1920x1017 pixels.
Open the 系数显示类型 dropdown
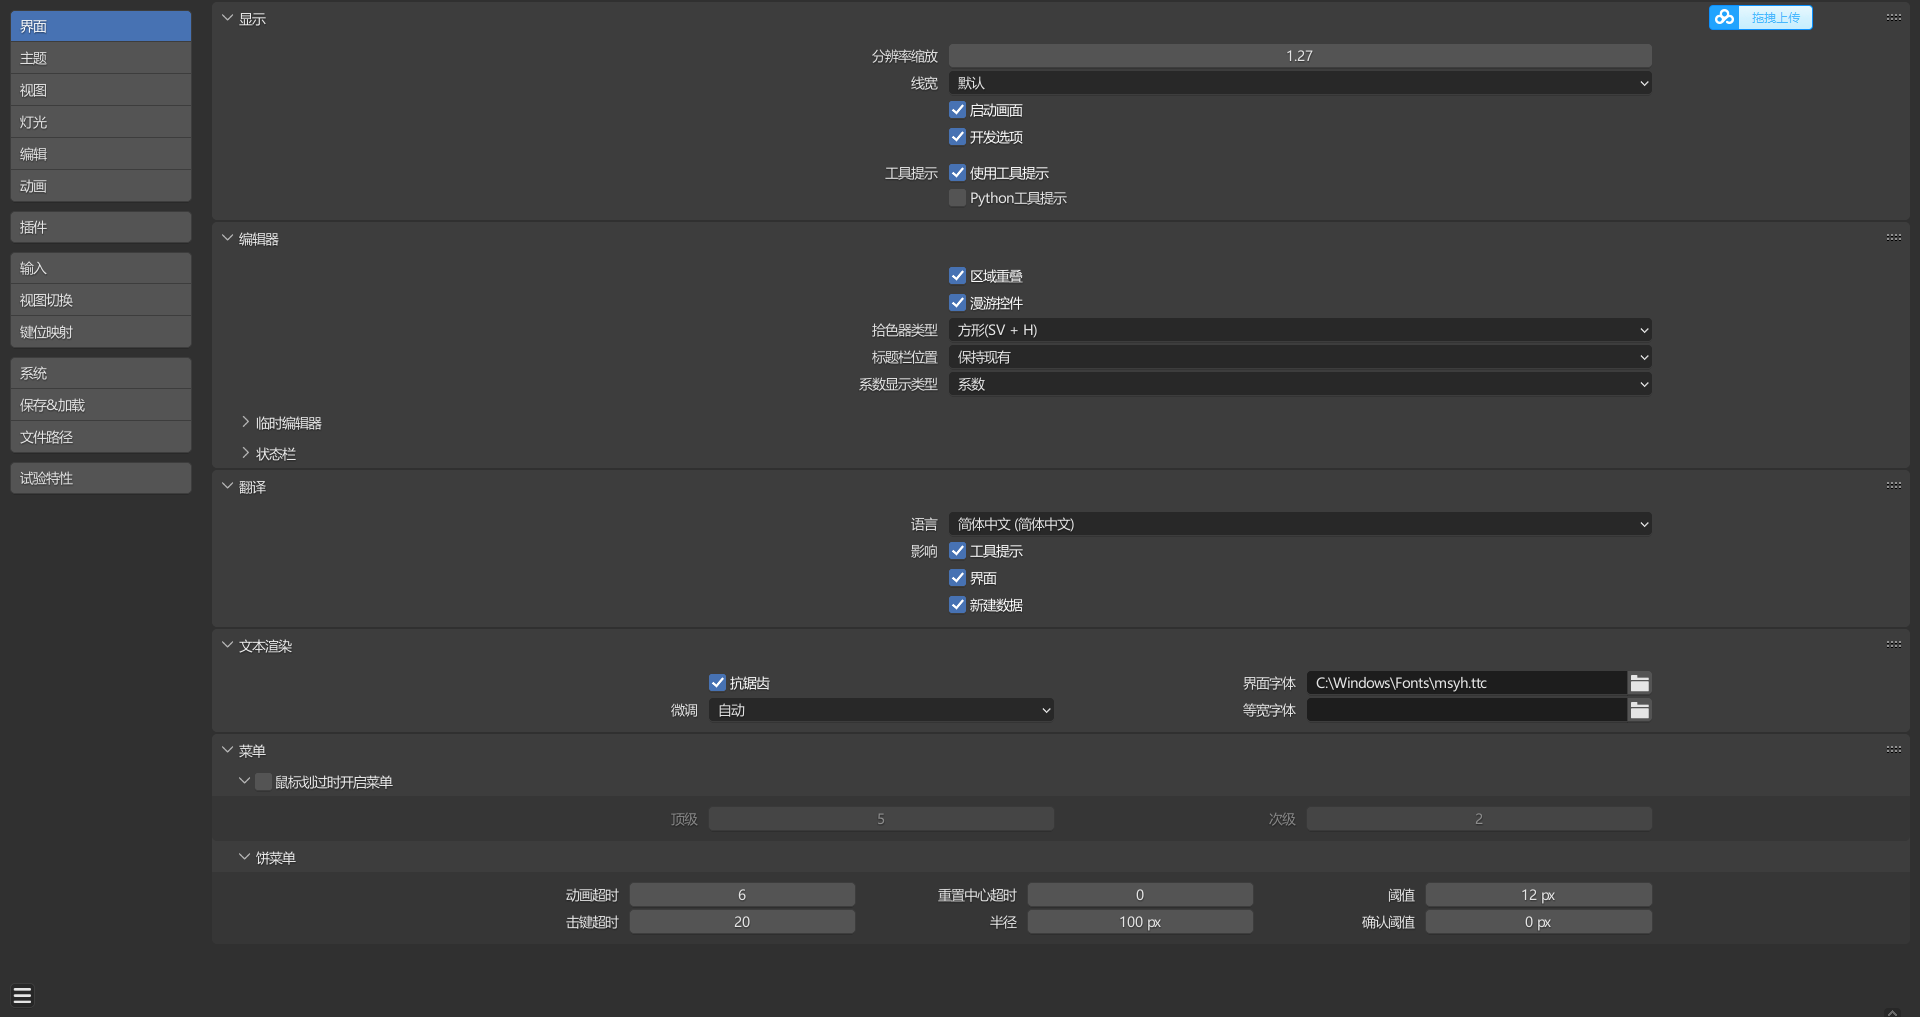[1300, 384]
